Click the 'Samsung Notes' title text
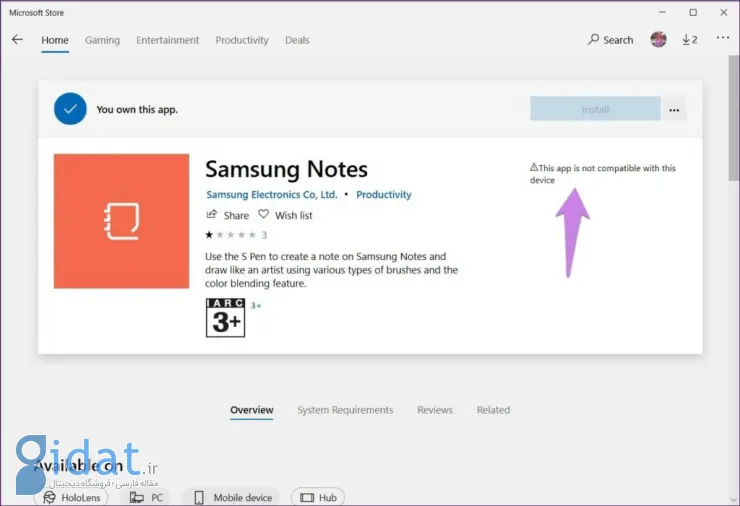The image size is (740, 506). [x=286, y=169]
